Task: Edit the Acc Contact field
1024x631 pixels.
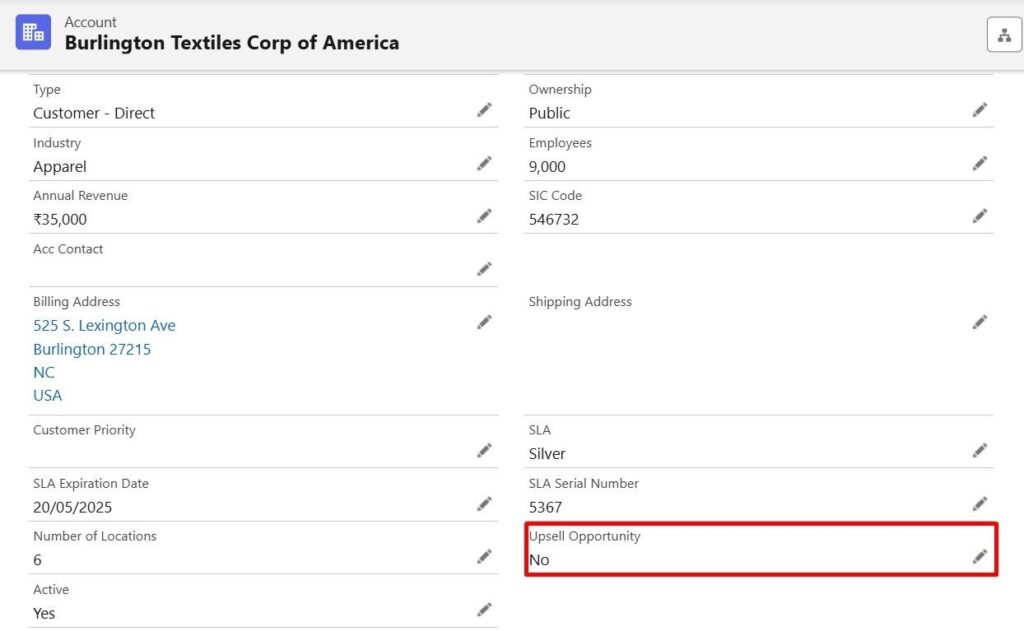Action: (x=484, y=269)
